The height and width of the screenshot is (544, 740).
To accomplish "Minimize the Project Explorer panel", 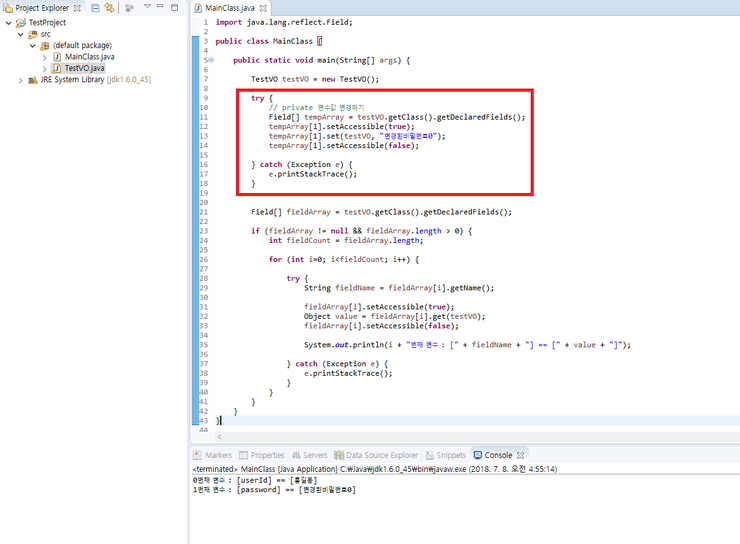I will [161, 7].
